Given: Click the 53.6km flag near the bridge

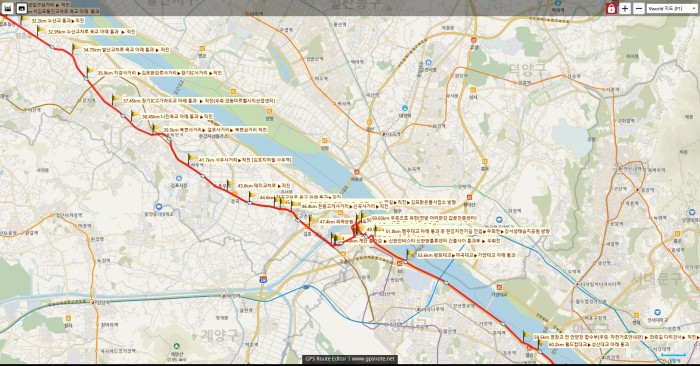Looking at the screenshot, I should coord(410,254).
